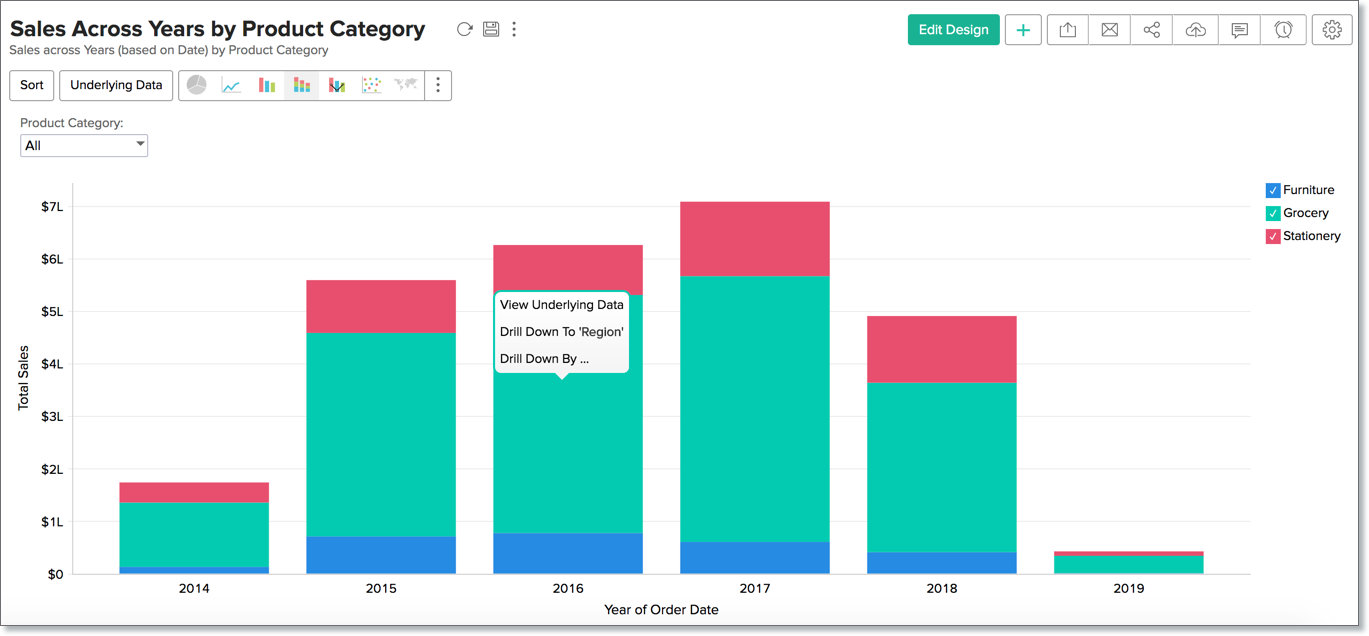Viewport: 1369px width, 636px height.
Task: Click the Edit Design button
Action: pos(953,29)
